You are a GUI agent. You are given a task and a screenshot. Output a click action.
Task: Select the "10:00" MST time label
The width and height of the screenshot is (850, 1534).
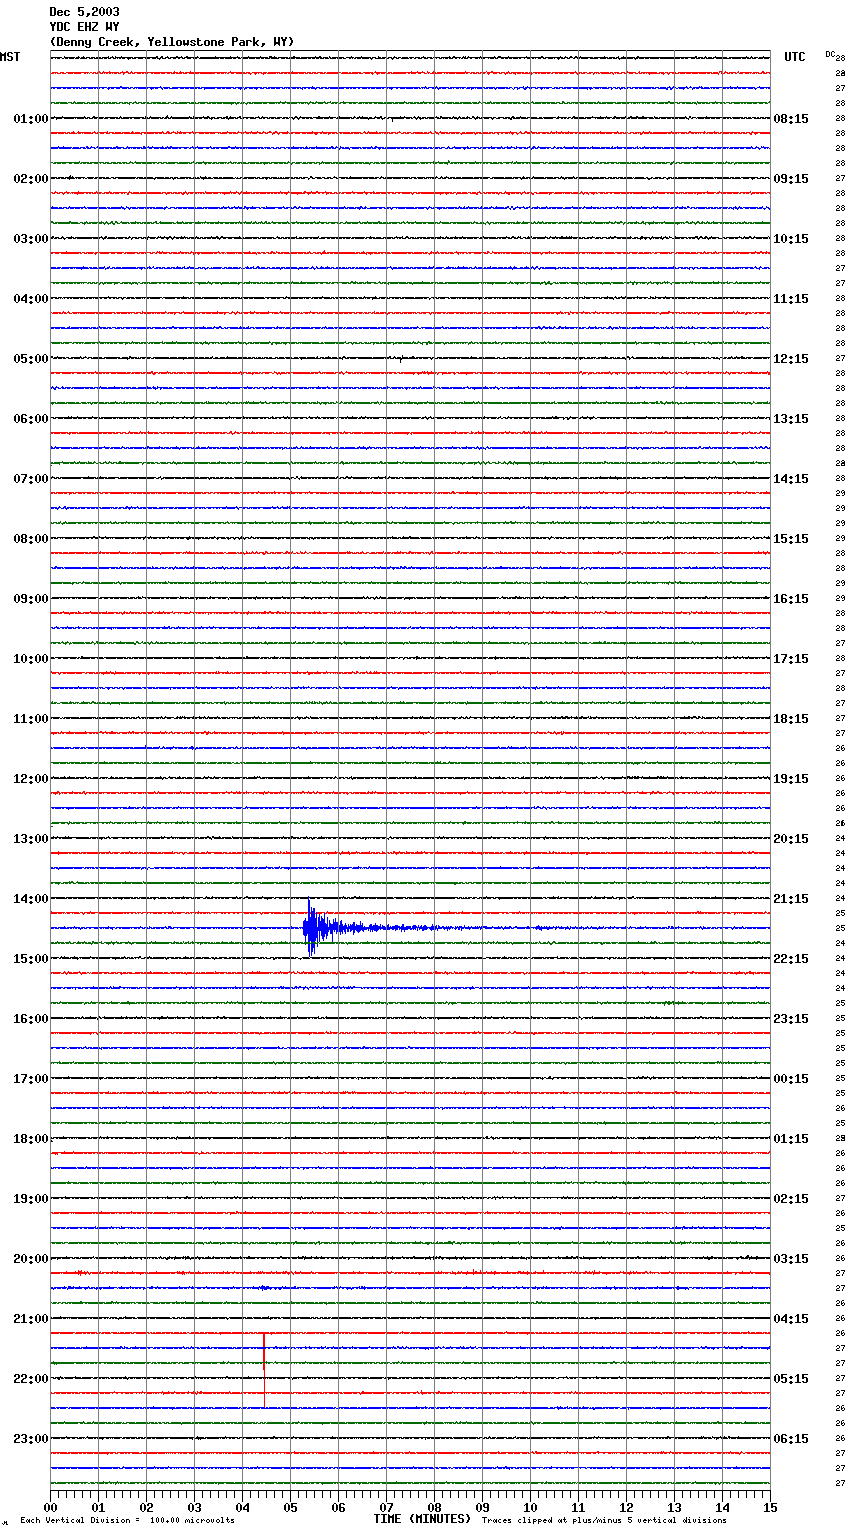click(x=31, y=659)
